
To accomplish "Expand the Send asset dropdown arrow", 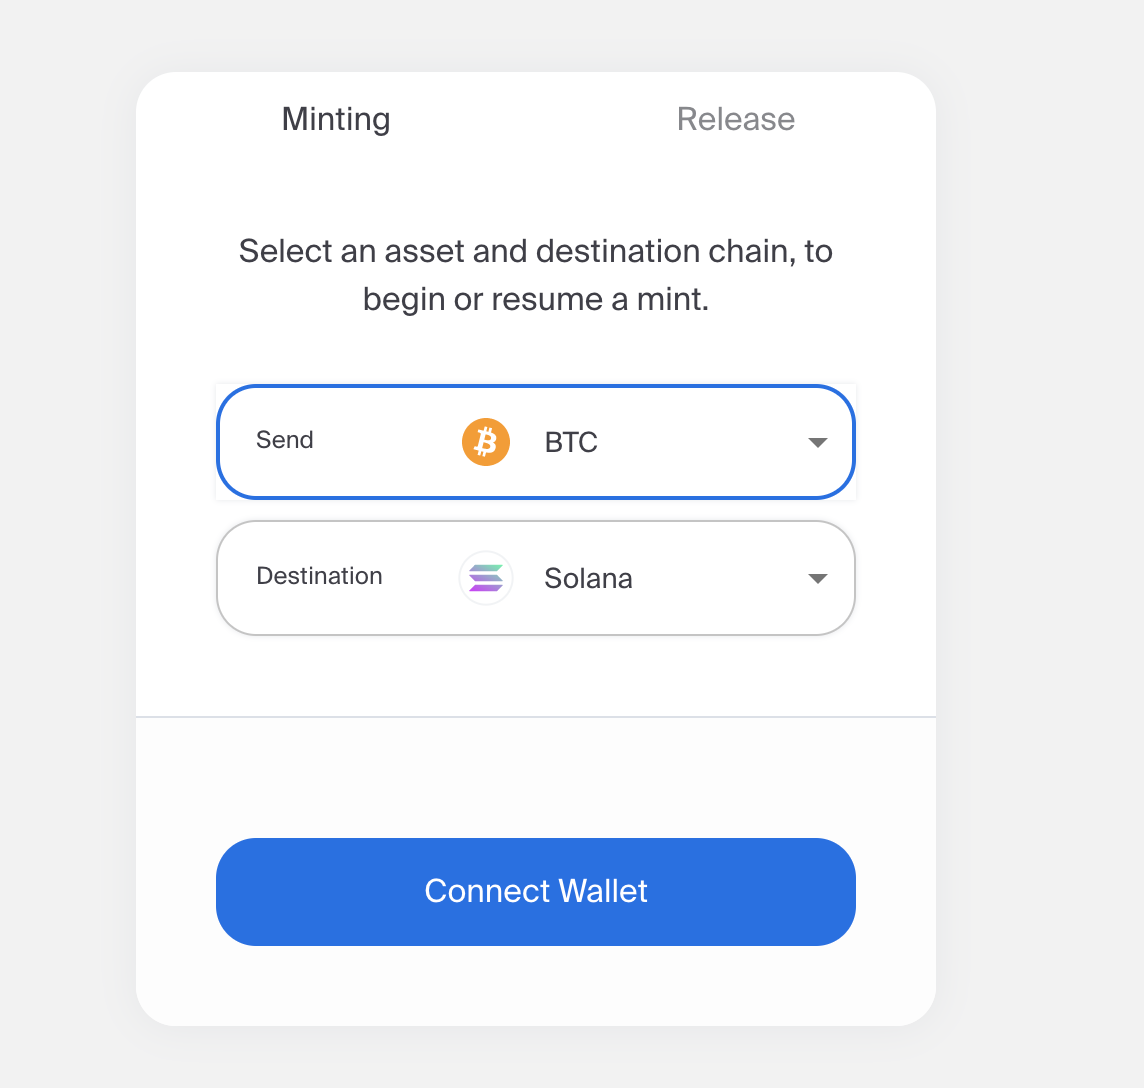I will click(x=817, y=442).
